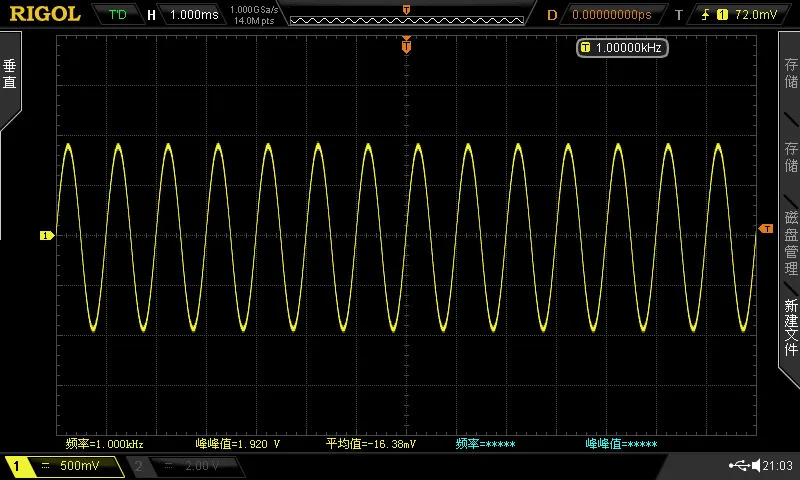
Task: Toggle channel 1 500mV indicator
Action: click(x=65, y=466)
